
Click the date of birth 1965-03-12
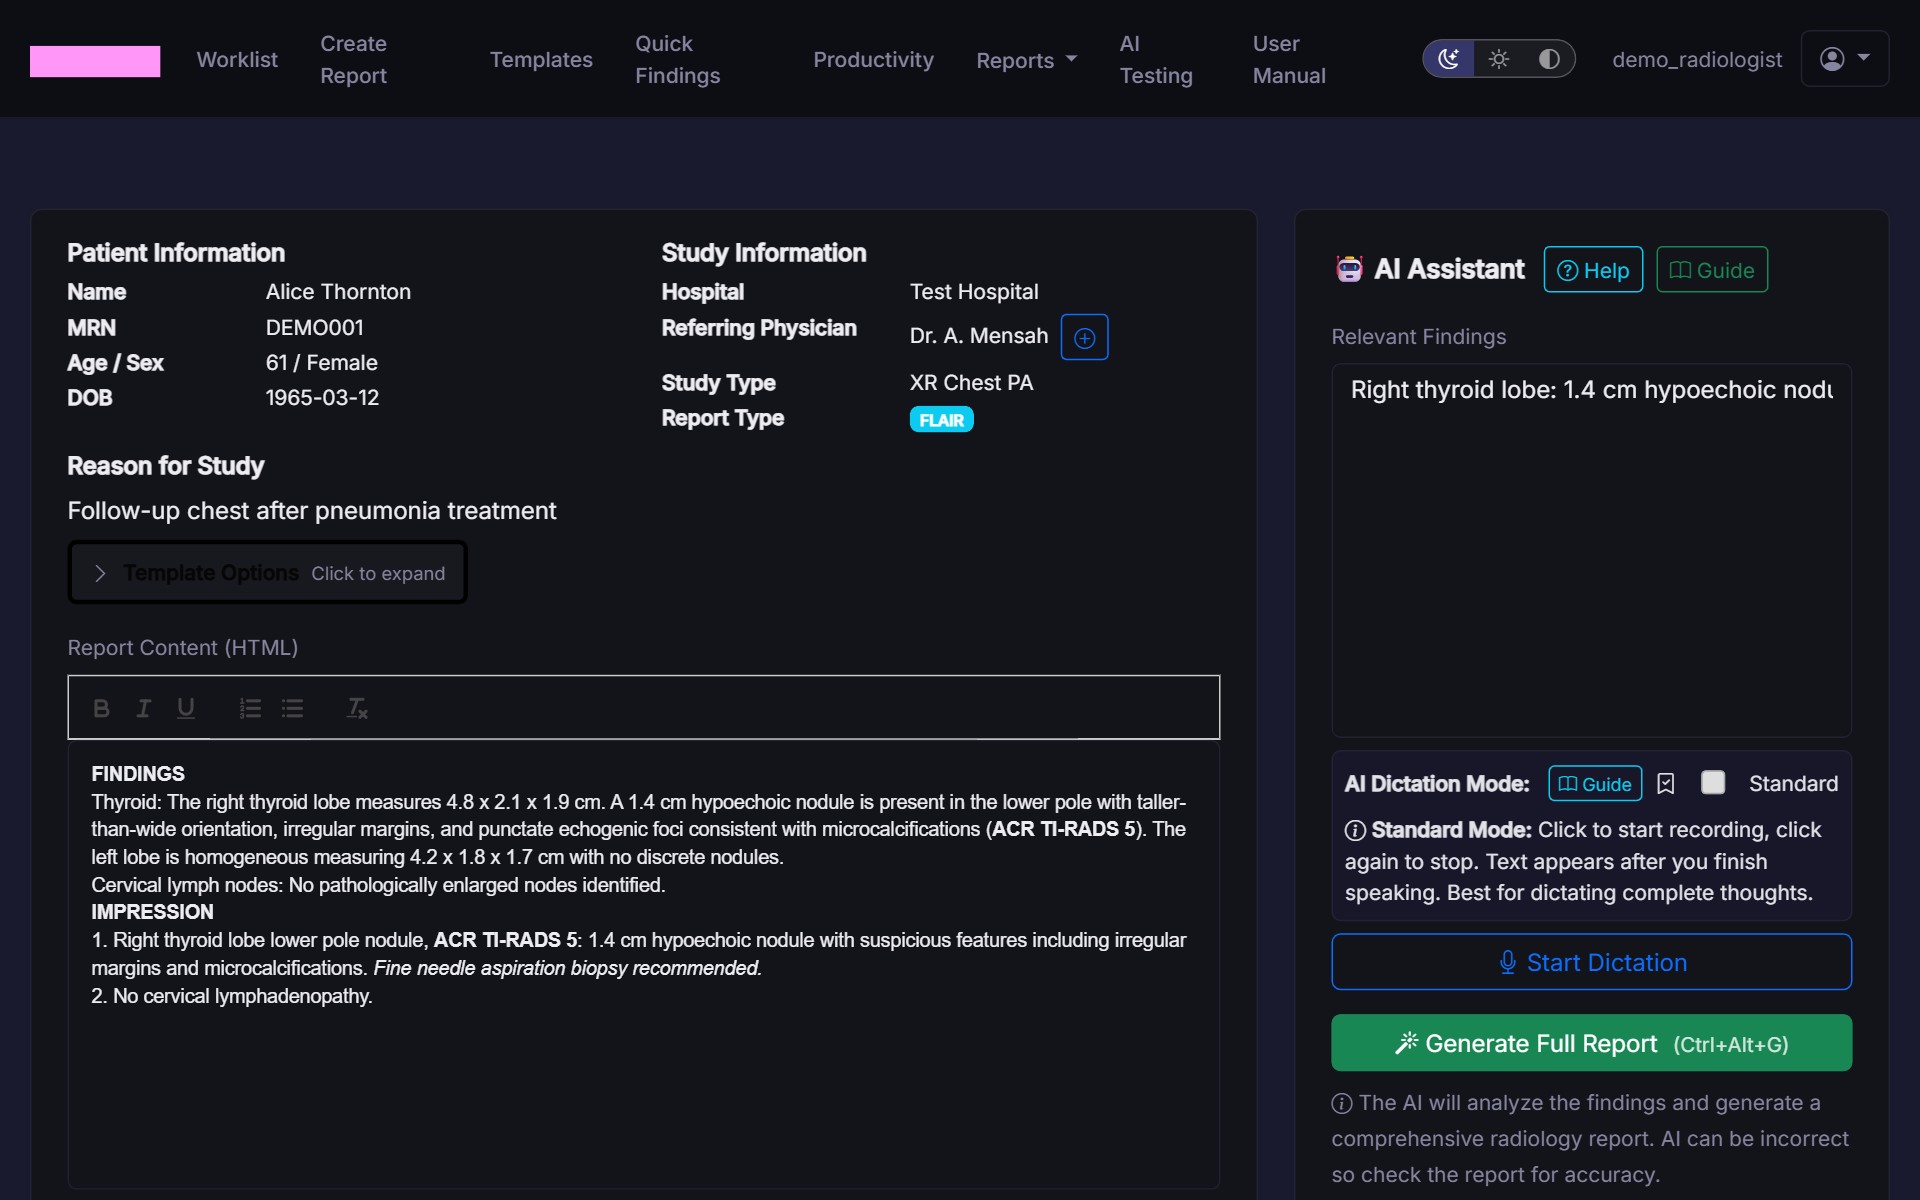pos(322,398)
